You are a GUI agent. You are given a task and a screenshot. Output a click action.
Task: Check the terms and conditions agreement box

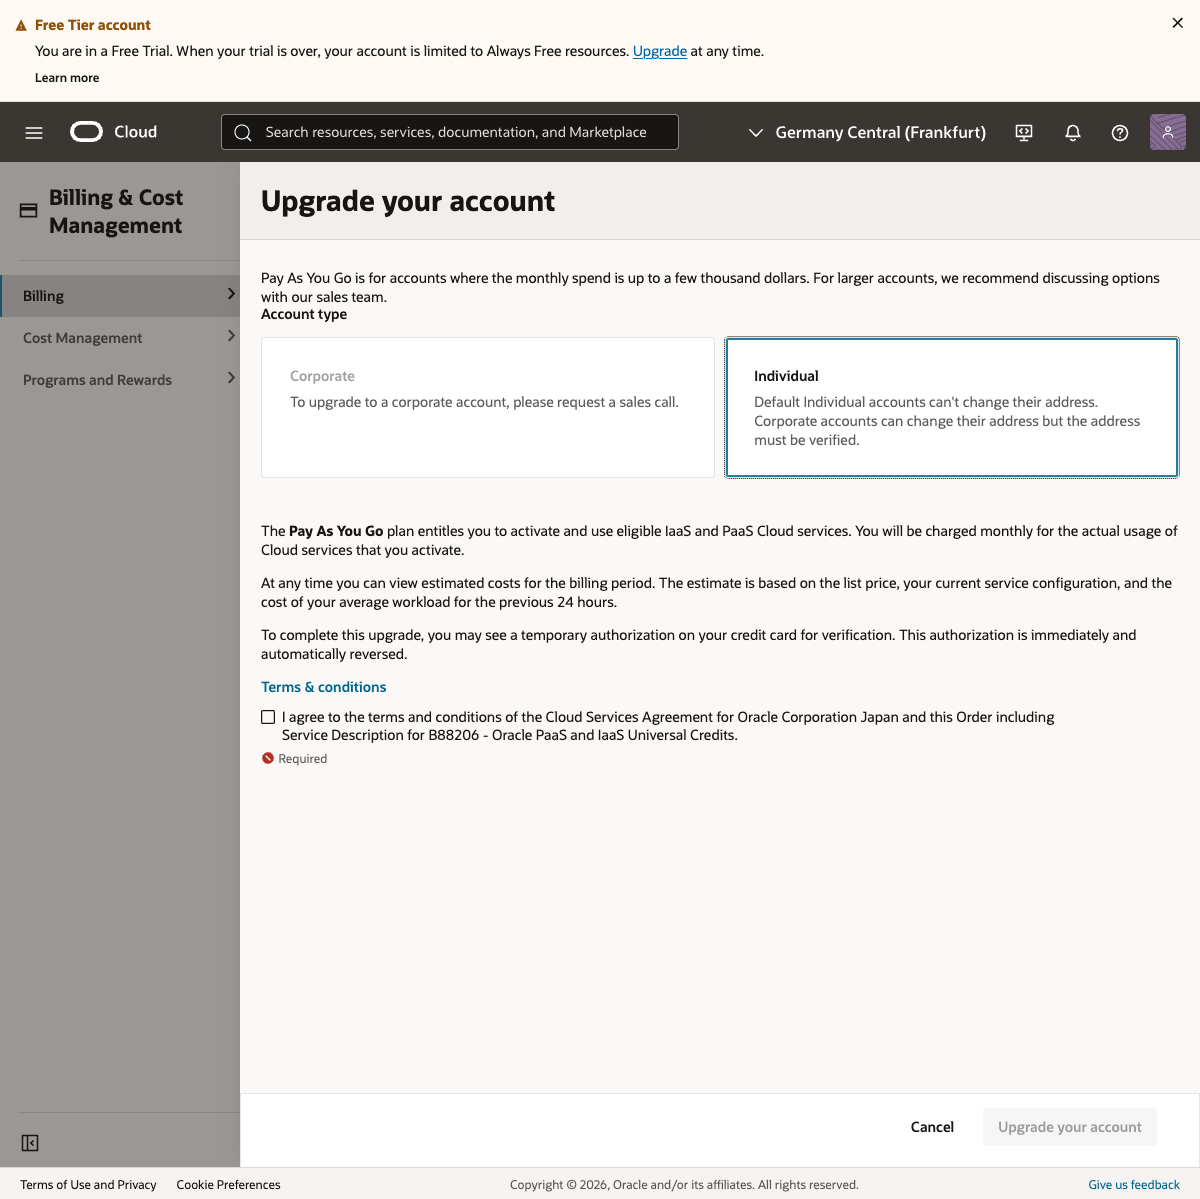tap(268, 717)
